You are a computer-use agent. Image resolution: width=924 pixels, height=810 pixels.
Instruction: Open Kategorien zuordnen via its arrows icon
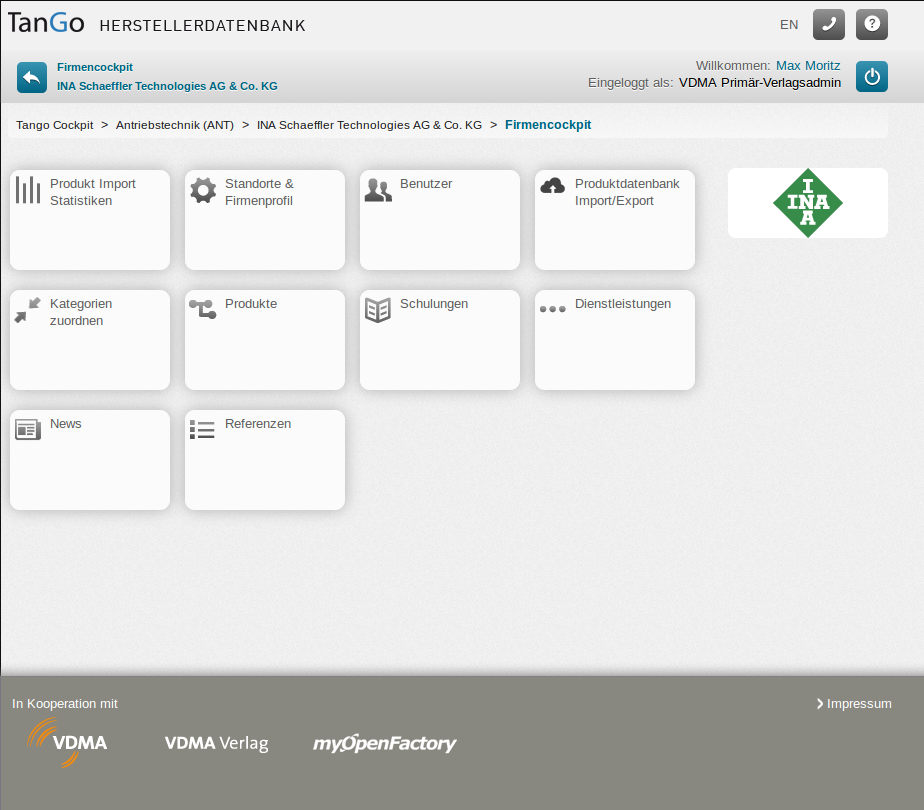[28, 310]
